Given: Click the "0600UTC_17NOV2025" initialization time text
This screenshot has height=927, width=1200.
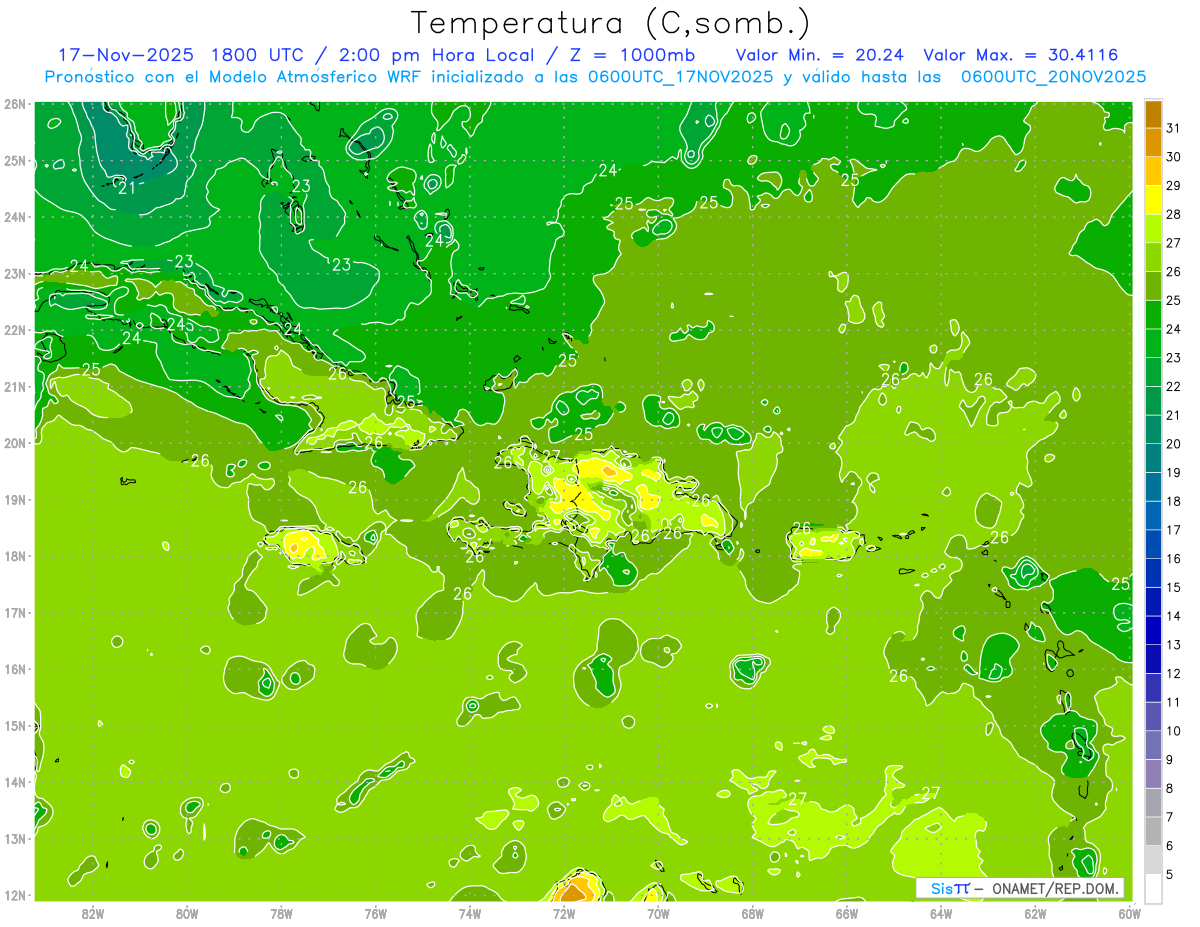Looking at the screenshot, I should coord(681,77).
